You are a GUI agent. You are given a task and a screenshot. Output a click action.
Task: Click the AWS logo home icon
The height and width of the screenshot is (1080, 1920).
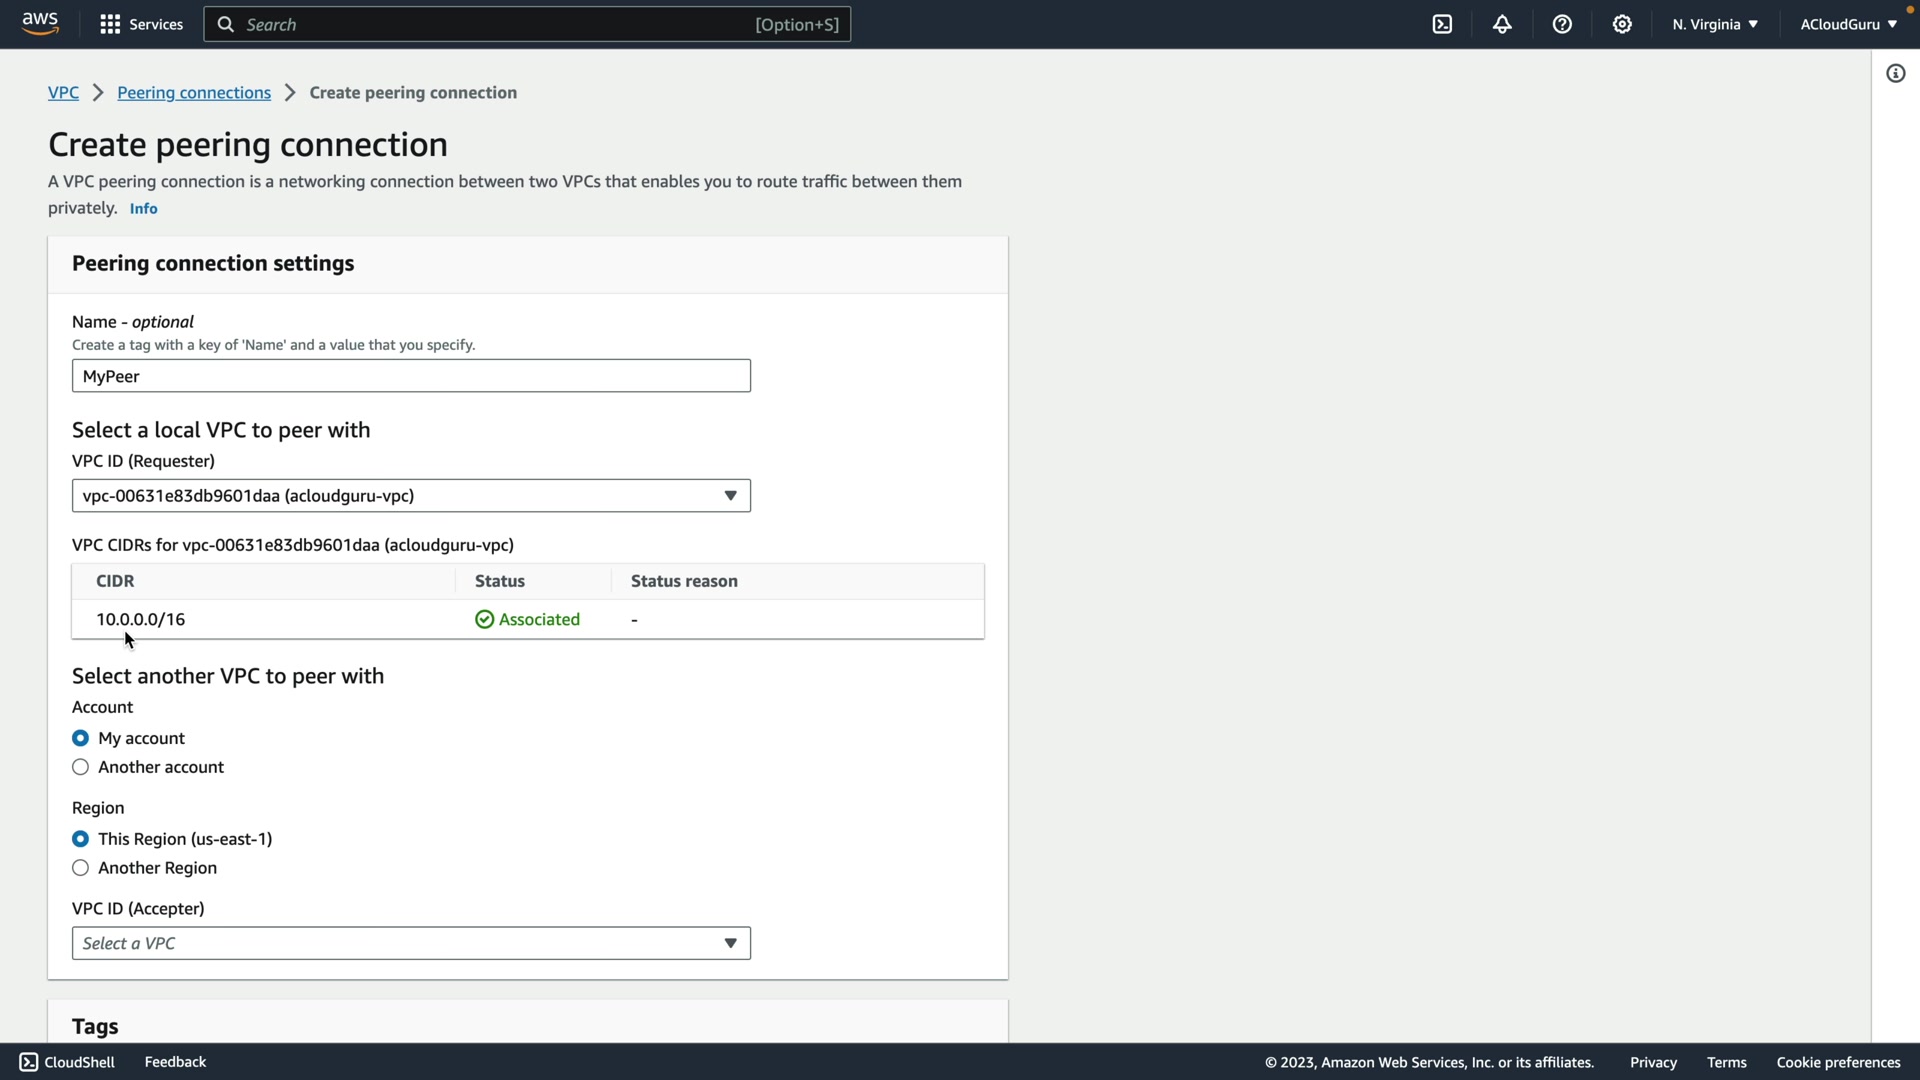pyautogui.click(x=40, y=23)
